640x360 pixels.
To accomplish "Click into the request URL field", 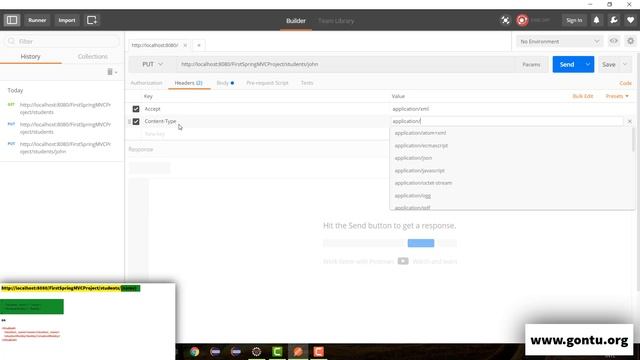I will coord(346,64).
